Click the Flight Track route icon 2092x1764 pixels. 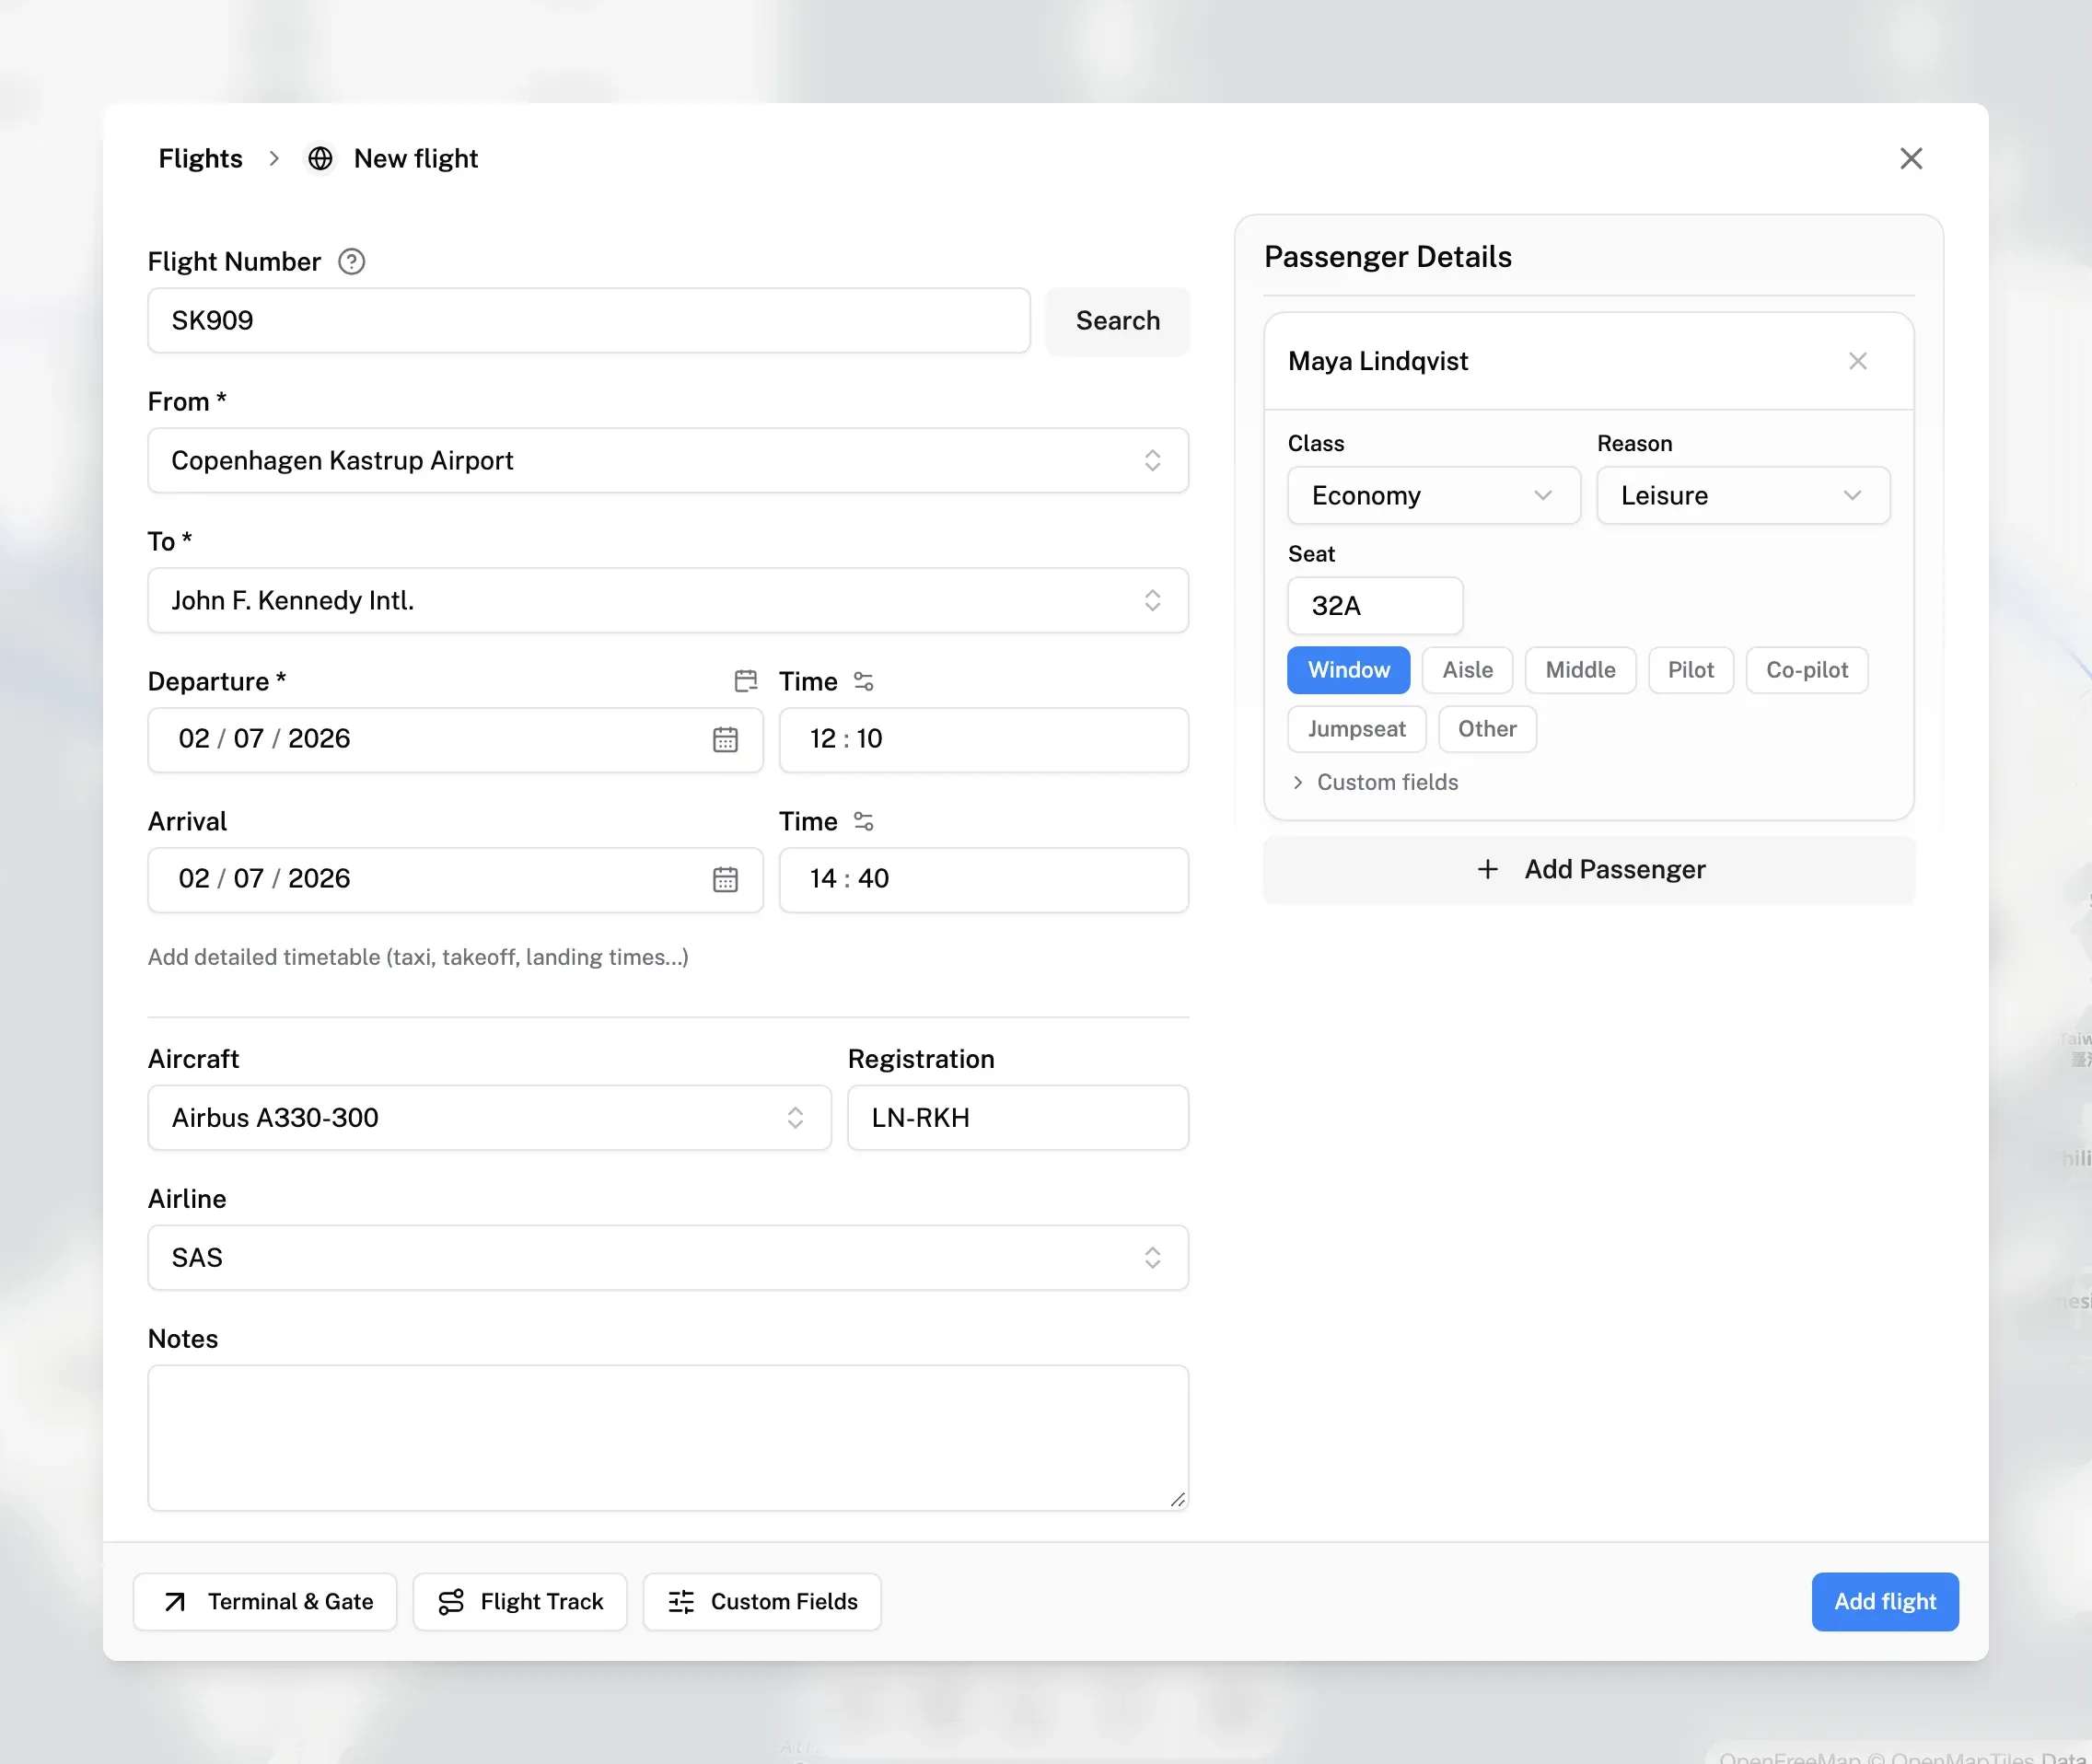(451, 1602)
